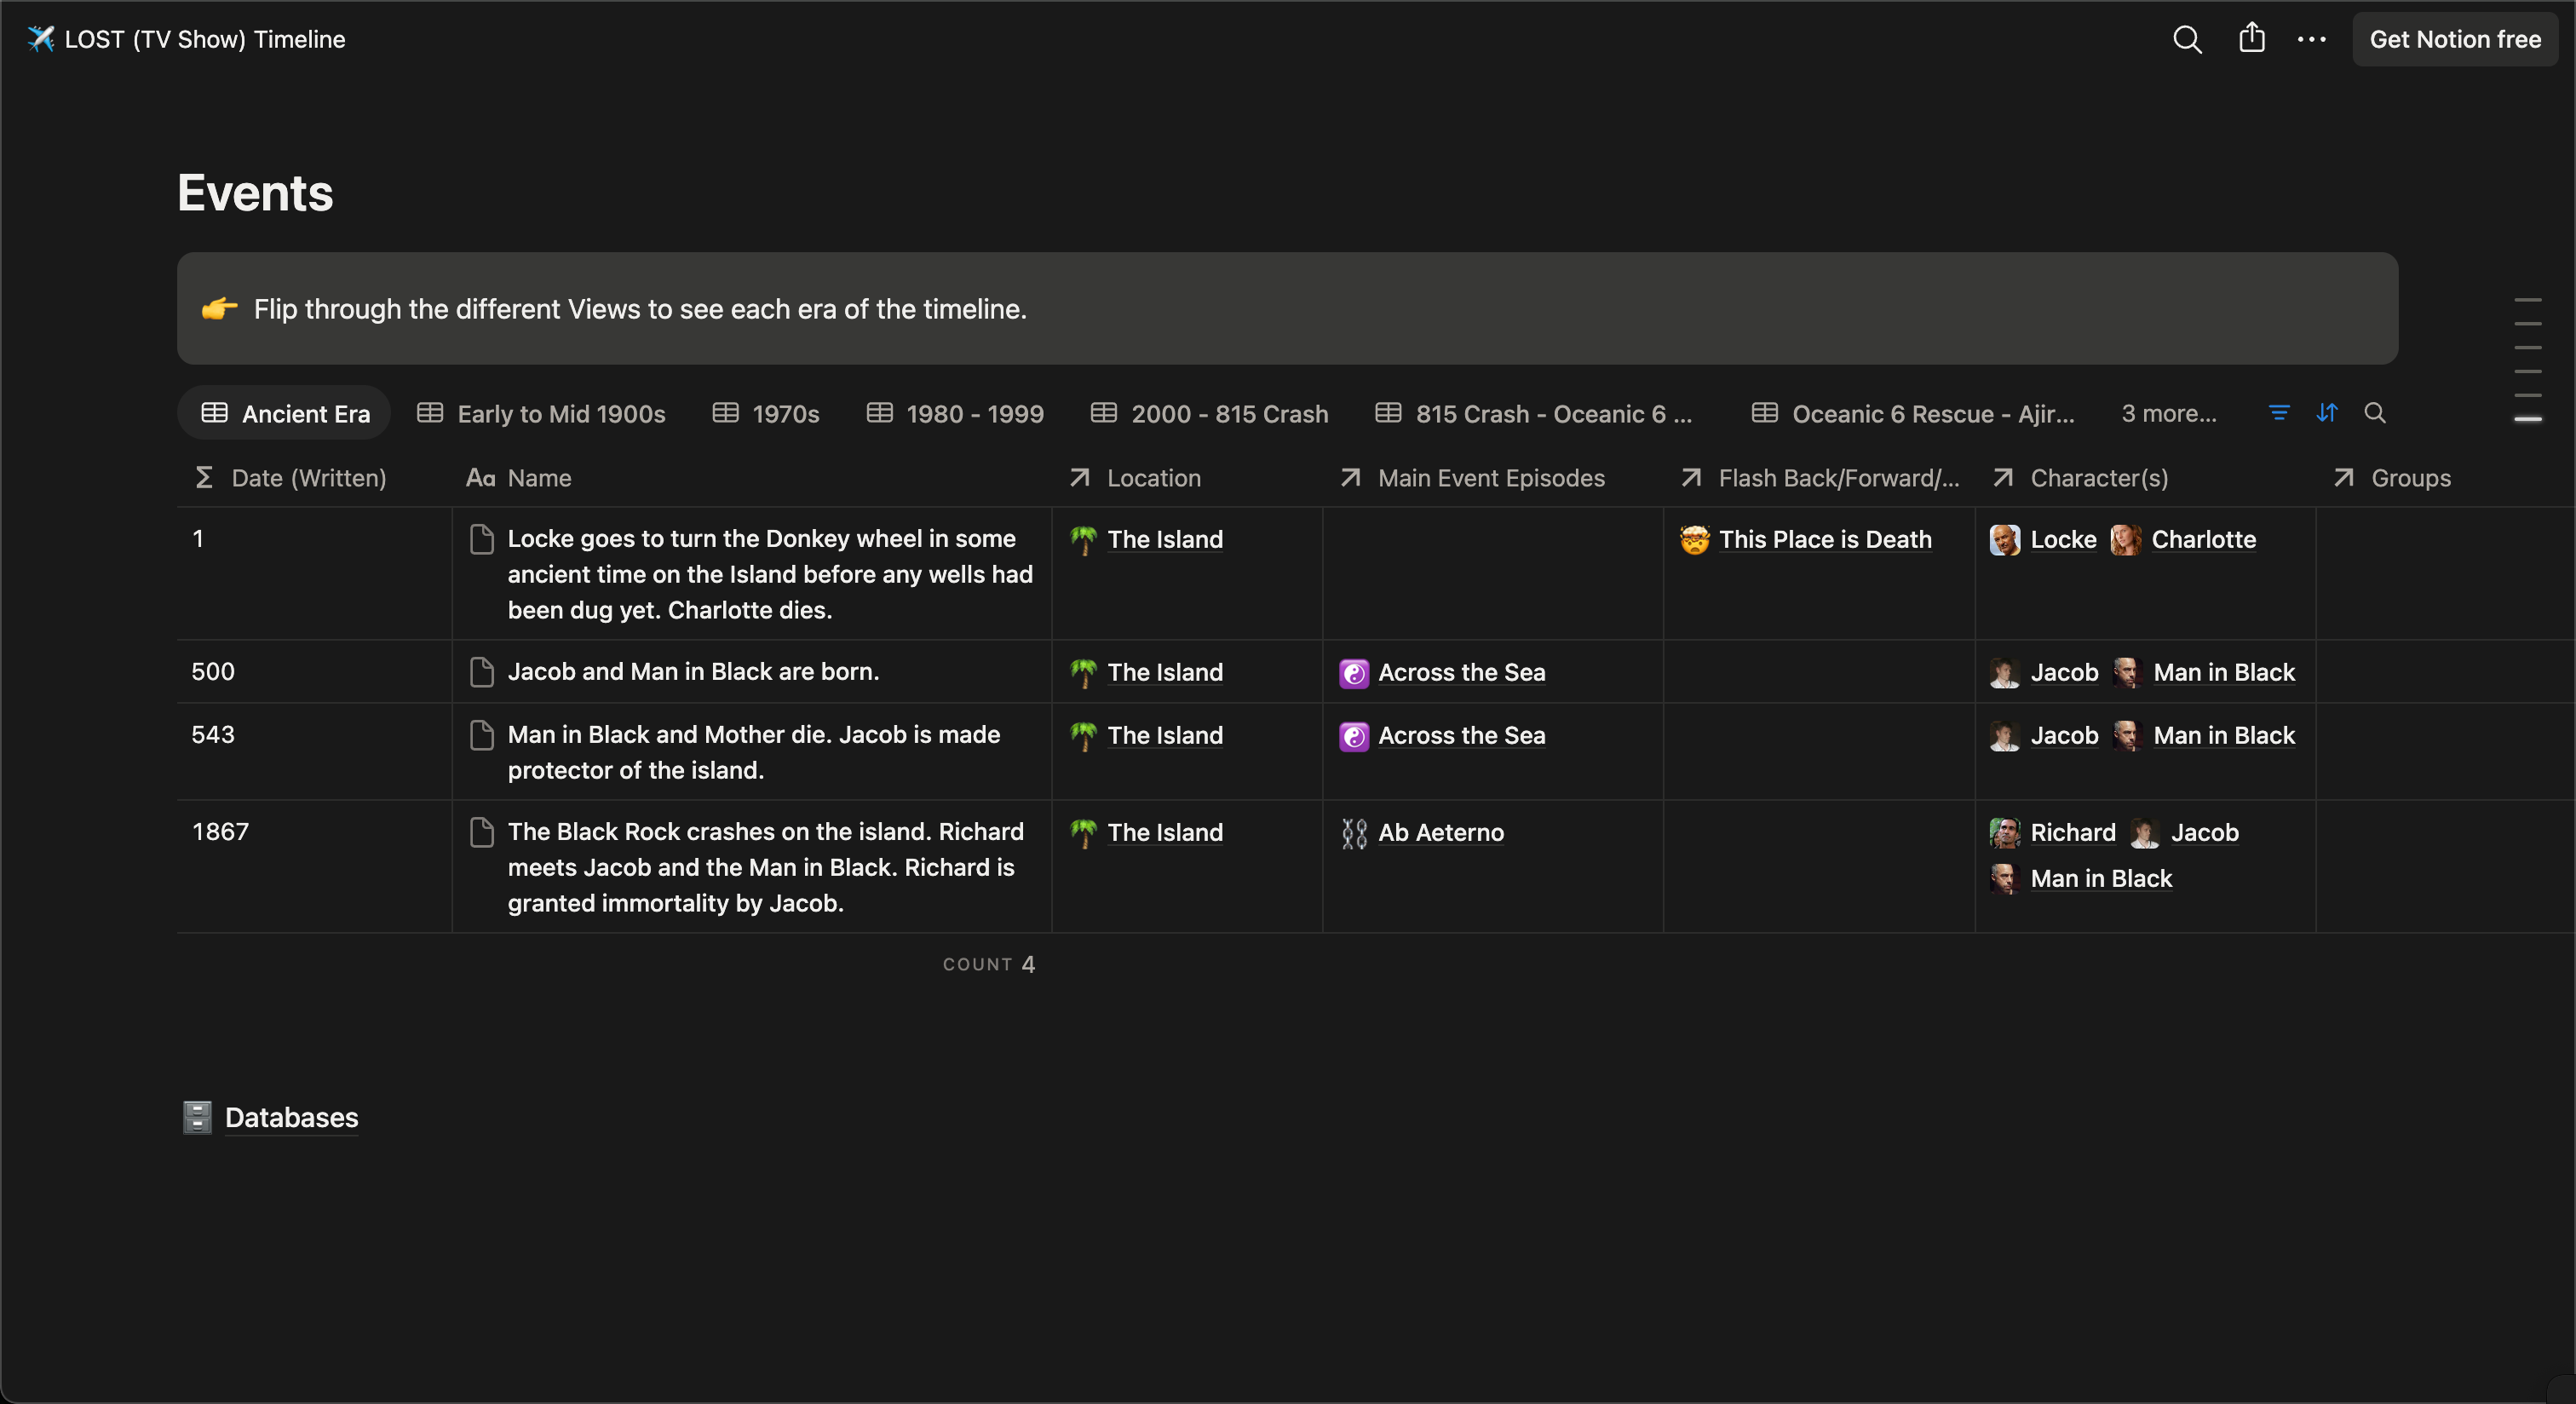Click the filter icon above the table
This screenshot has width=2576, height=1404.
click(x=2279, y=413)
